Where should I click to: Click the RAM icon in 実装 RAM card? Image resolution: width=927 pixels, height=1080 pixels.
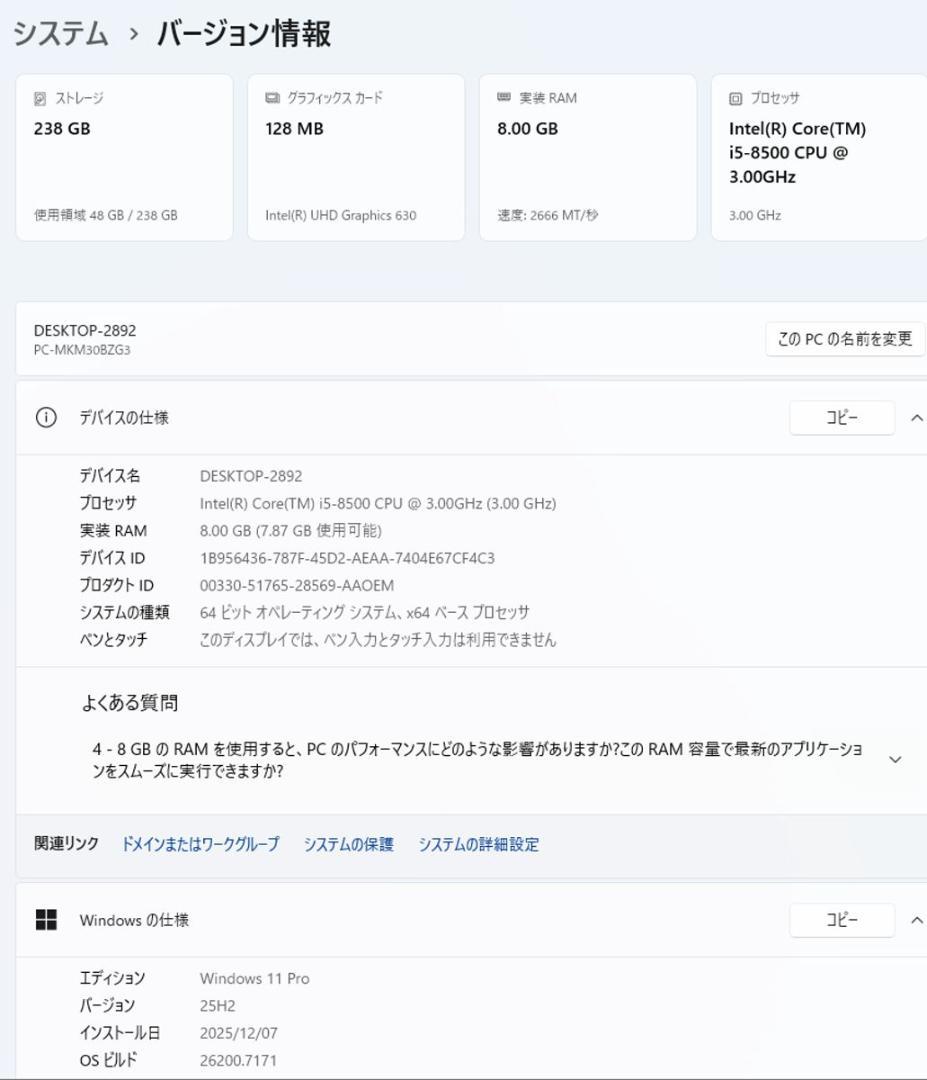point(504,98)
